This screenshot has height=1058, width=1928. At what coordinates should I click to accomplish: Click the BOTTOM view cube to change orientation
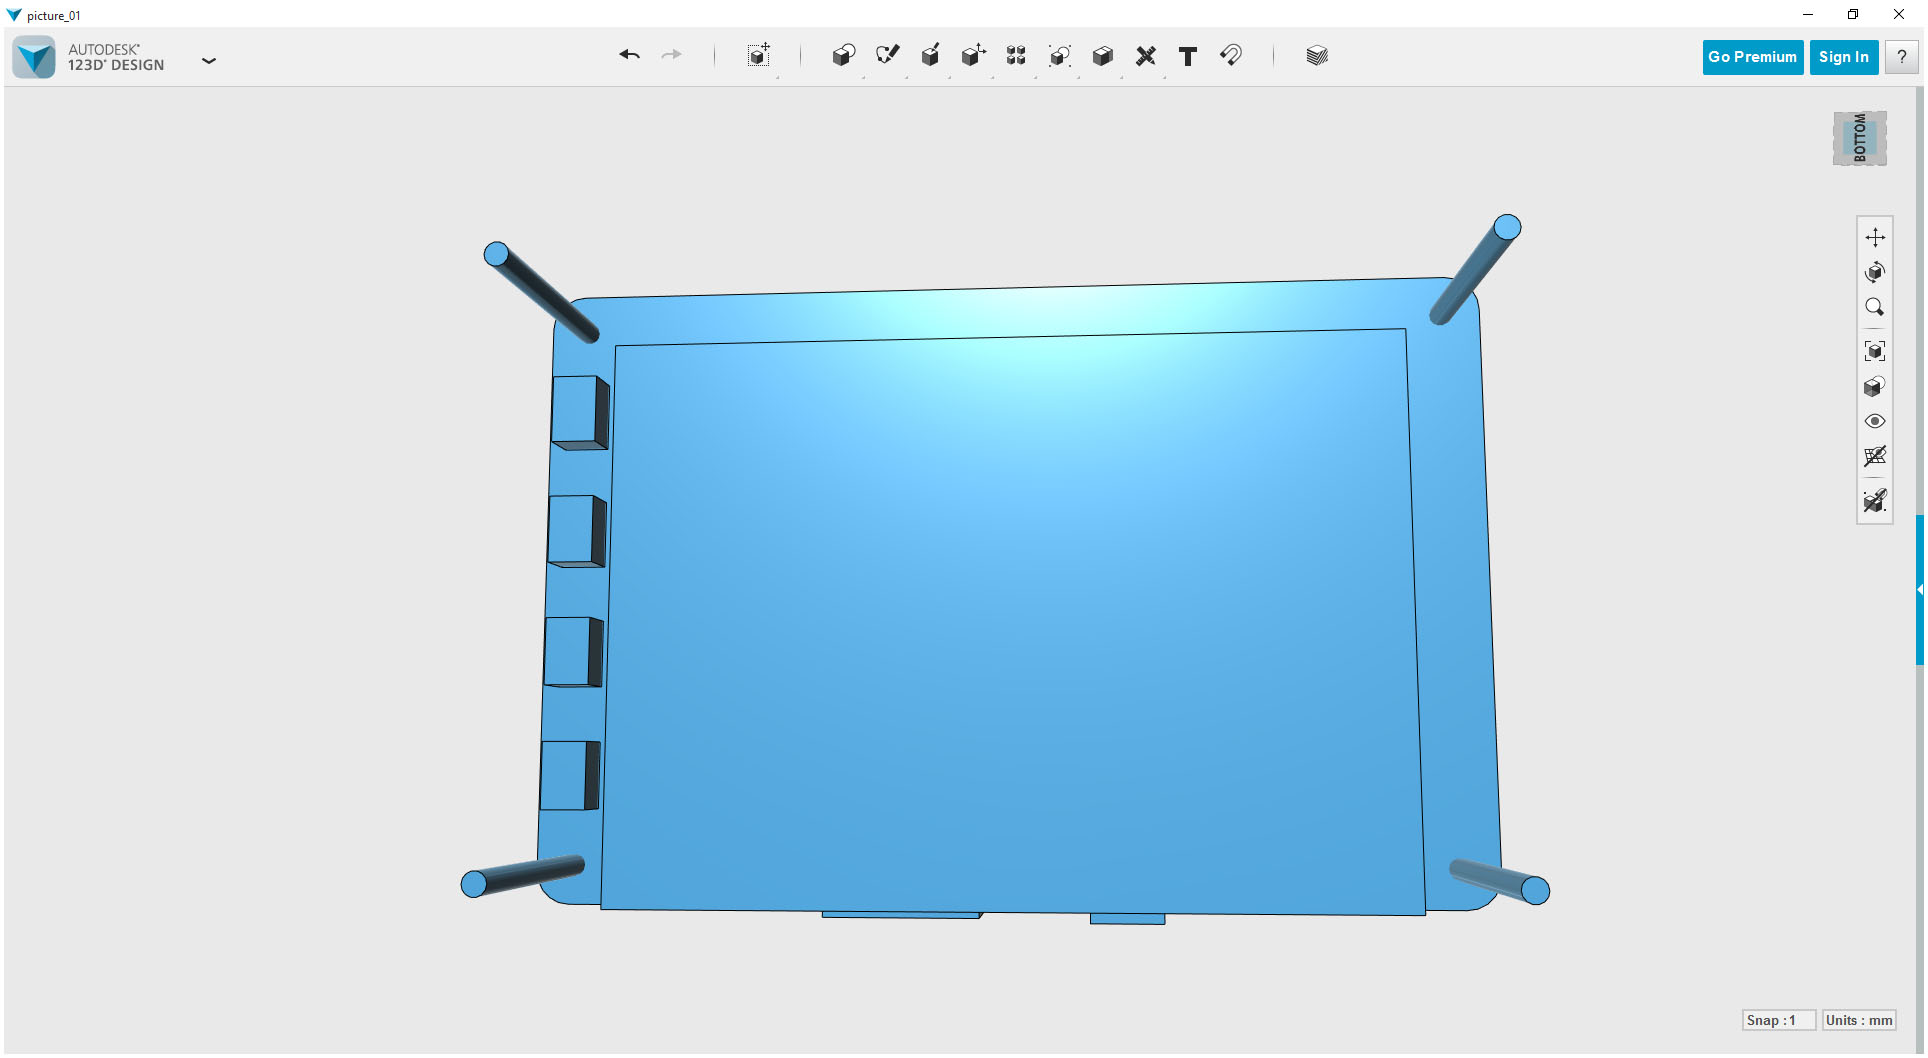[x=1859, y=137]
